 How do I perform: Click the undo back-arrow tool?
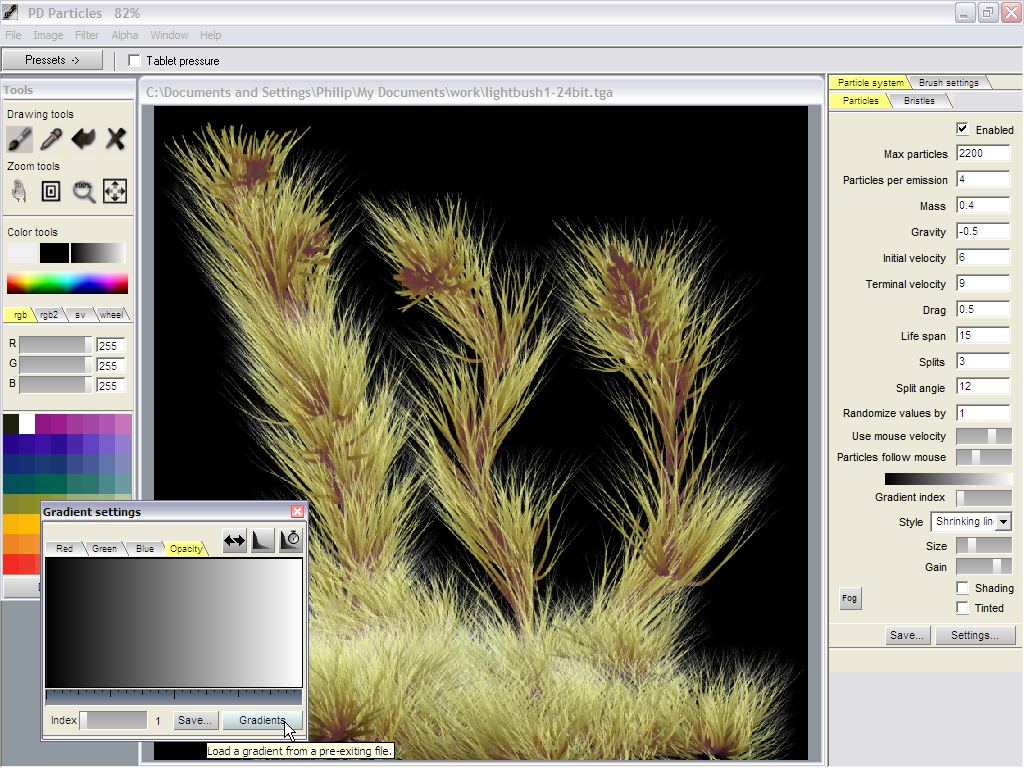83,139
